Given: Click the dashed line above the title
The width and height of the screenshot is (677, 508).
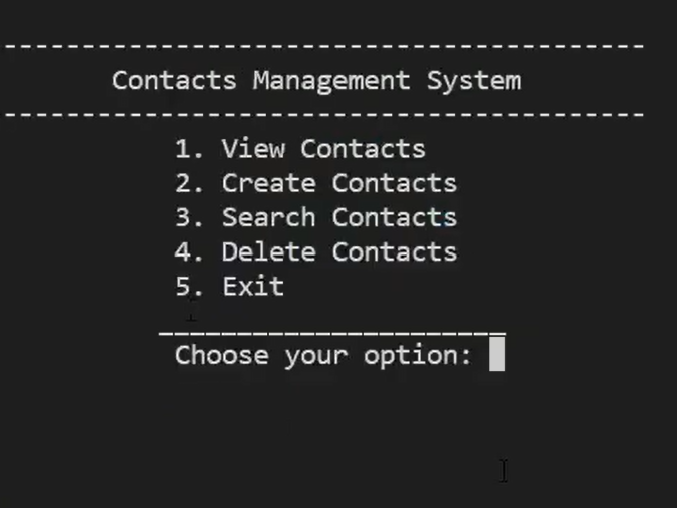Looking at the screenshot, I should coord(324,45).
